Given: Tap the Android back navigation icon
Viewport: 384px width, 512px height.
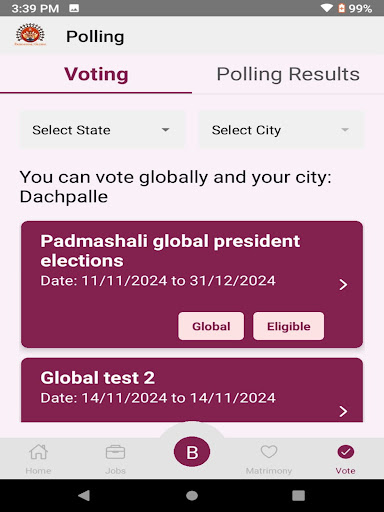Looking at the screenshot, I should coord(84,495).
